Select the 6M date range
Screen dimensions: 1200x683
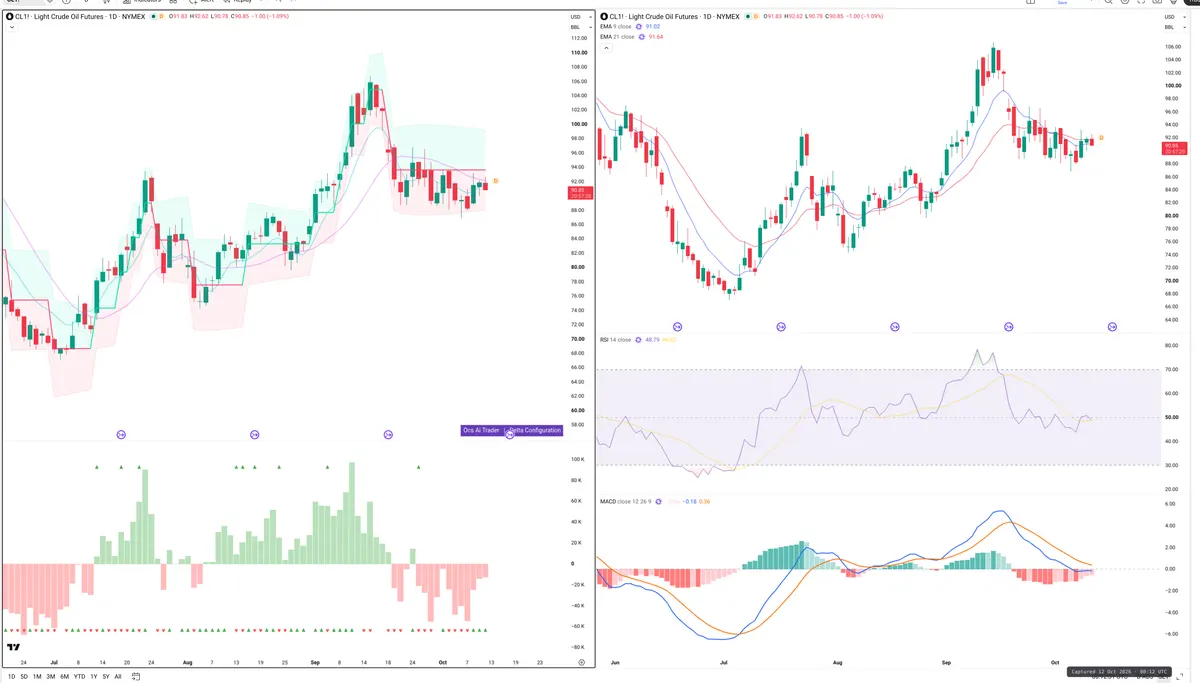pyautogui.click(x=64, y=676)
